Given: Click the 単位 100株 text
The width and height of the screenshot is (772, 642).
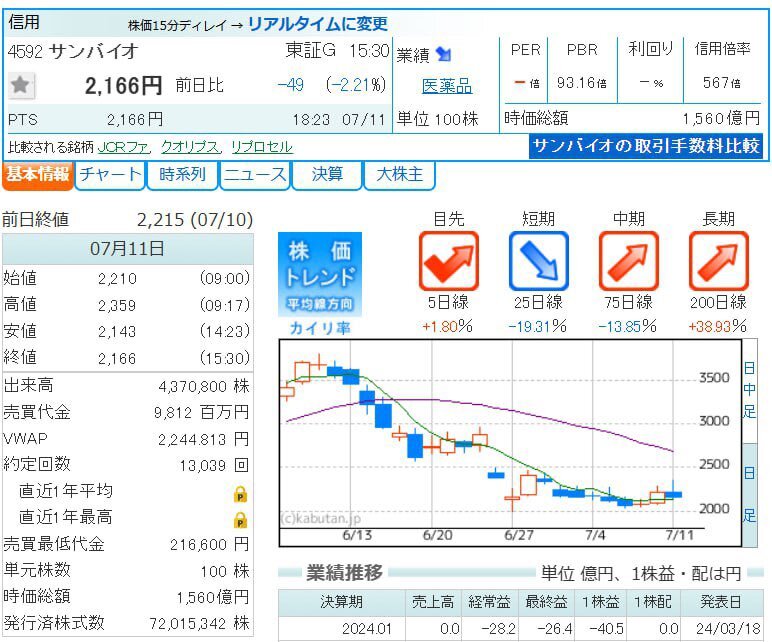Looking at the screenshot, I should 438,119.
